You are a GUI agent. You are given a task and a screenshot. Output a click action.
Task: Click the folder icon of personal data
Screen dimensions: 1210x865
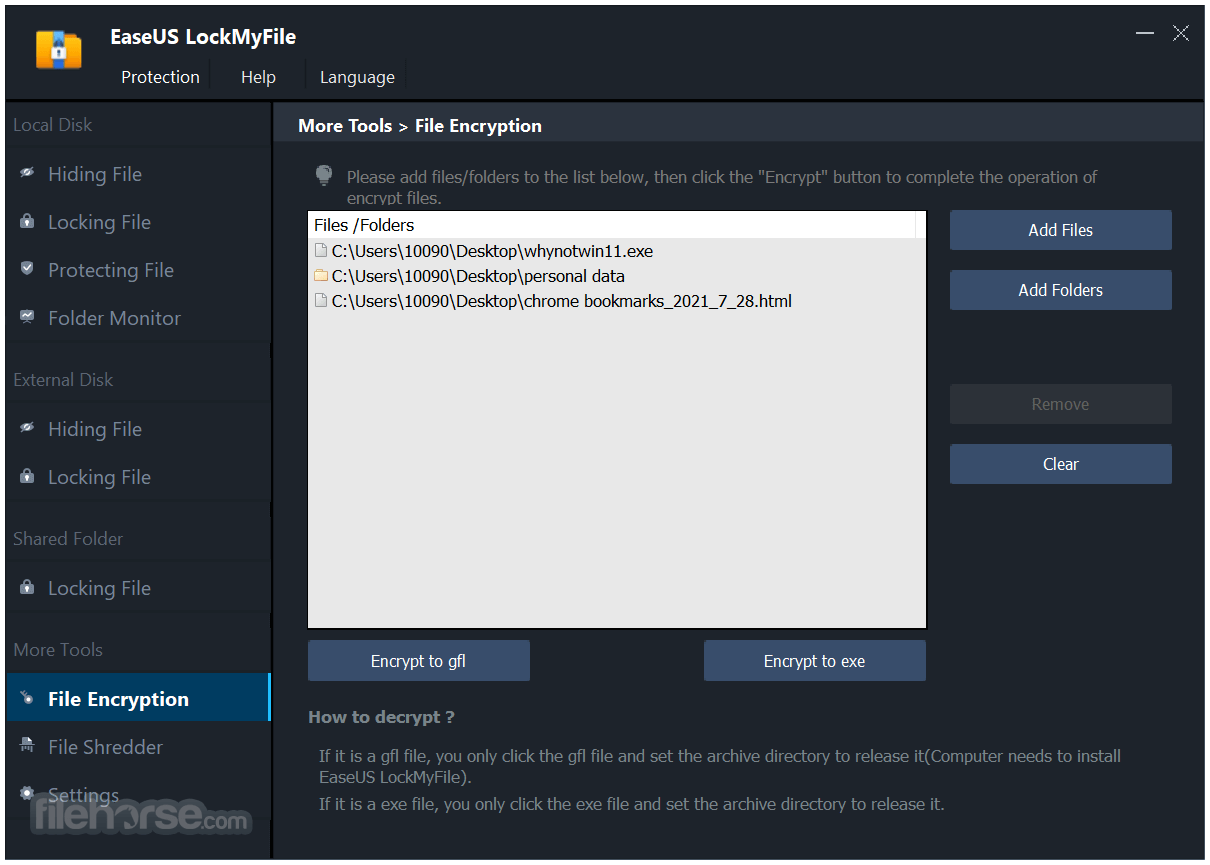[321, 276]
